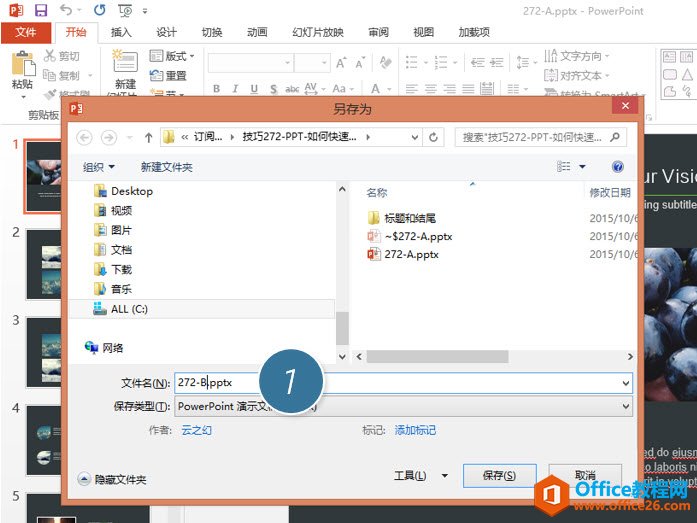Open Text Direction (文字方向) dropdown
The image size is (697, 523).
point(577,56)
